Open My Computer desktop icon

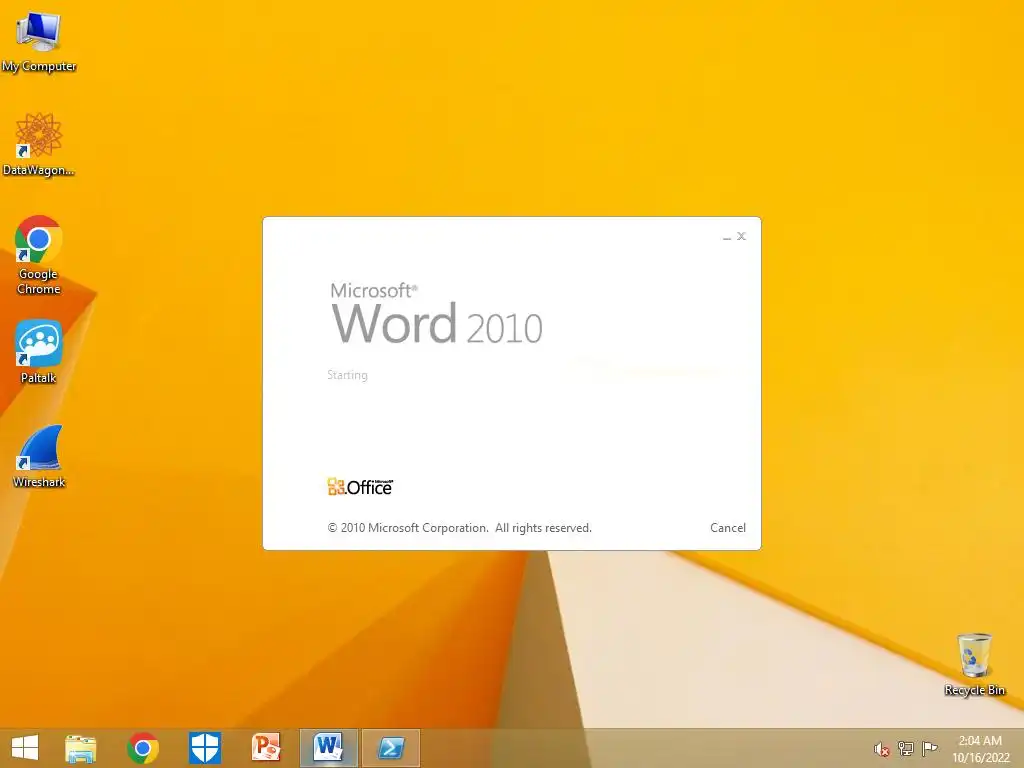pyautogui.click(x=39, y=42)
